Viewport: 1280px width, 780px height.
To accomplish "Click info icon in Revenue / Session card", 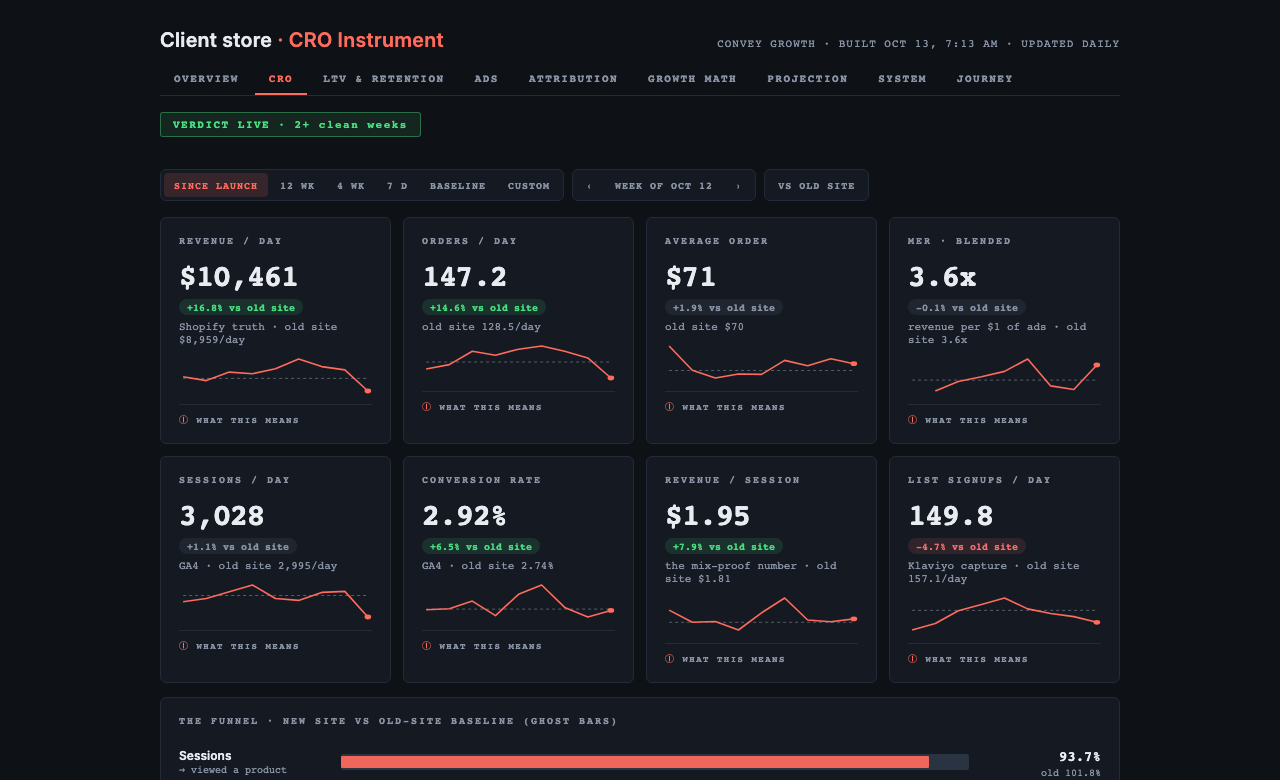I will [x=669, y=659].
